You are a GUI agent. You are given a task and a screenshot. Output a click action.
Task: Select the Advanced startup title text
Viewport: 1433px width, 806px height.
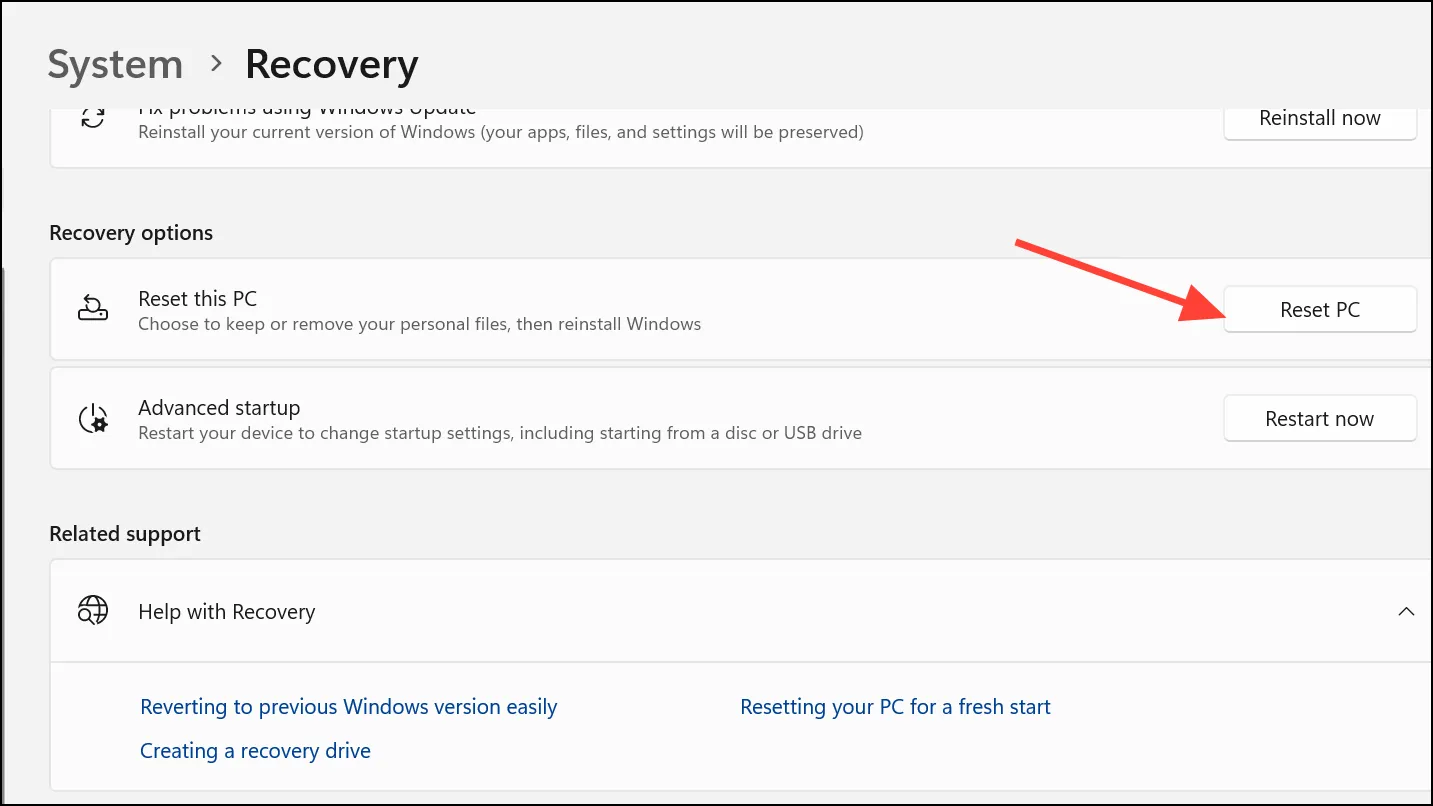pyautogui.click(x=219, y=407)
